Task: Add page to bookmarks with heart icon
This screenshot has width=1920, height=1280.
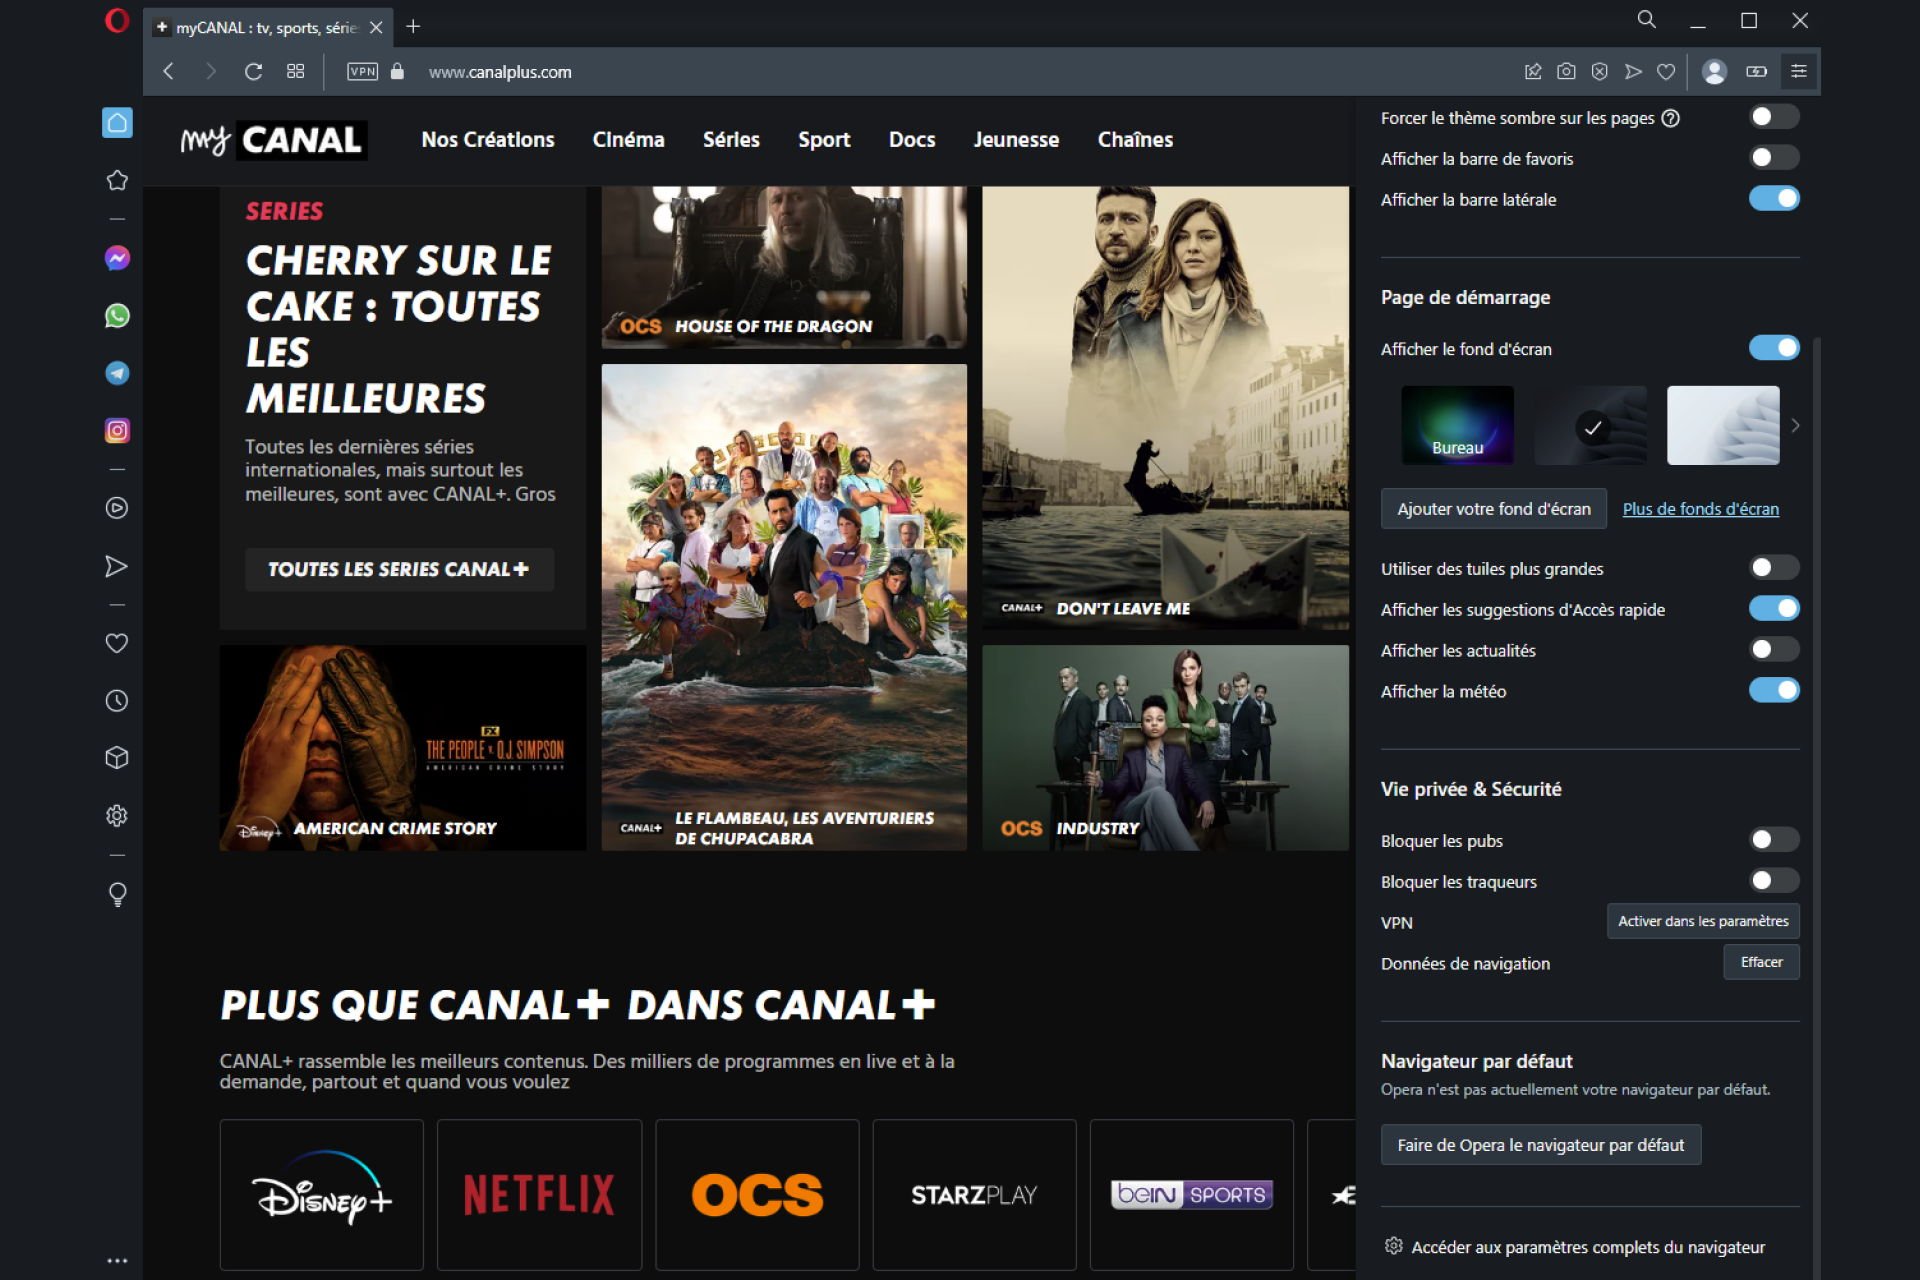Action: [x=1666, y=71]
